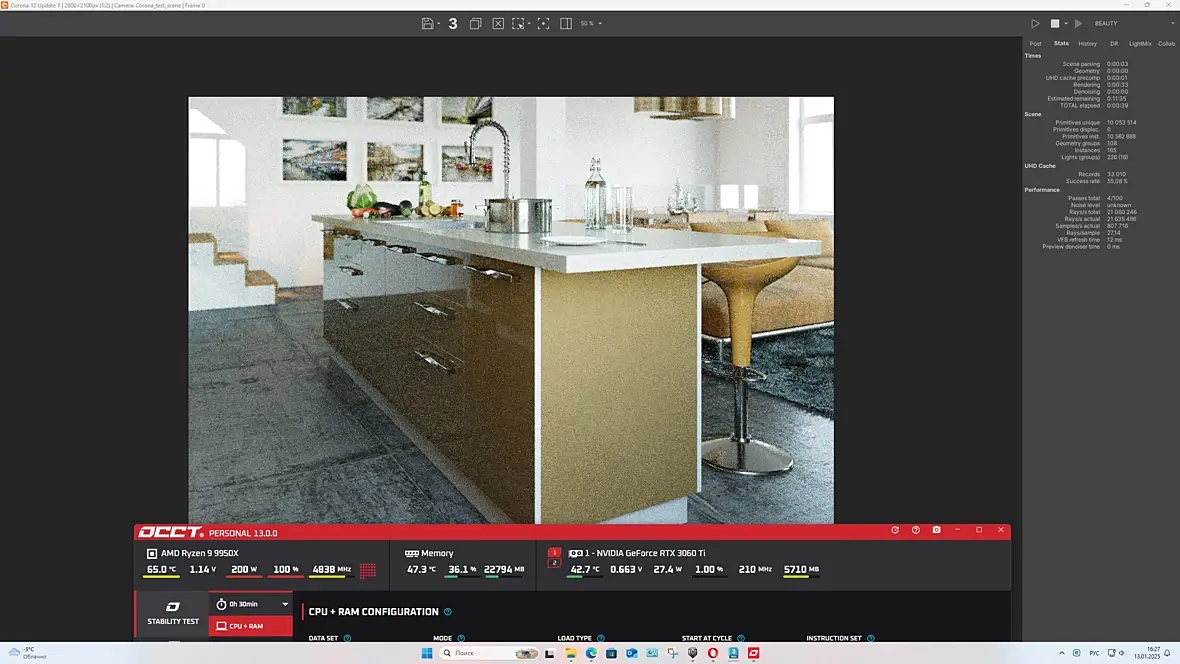Viewport: 1180px width, 664px height.
Task: Click the start render play icon
Action: [1036, 23]
